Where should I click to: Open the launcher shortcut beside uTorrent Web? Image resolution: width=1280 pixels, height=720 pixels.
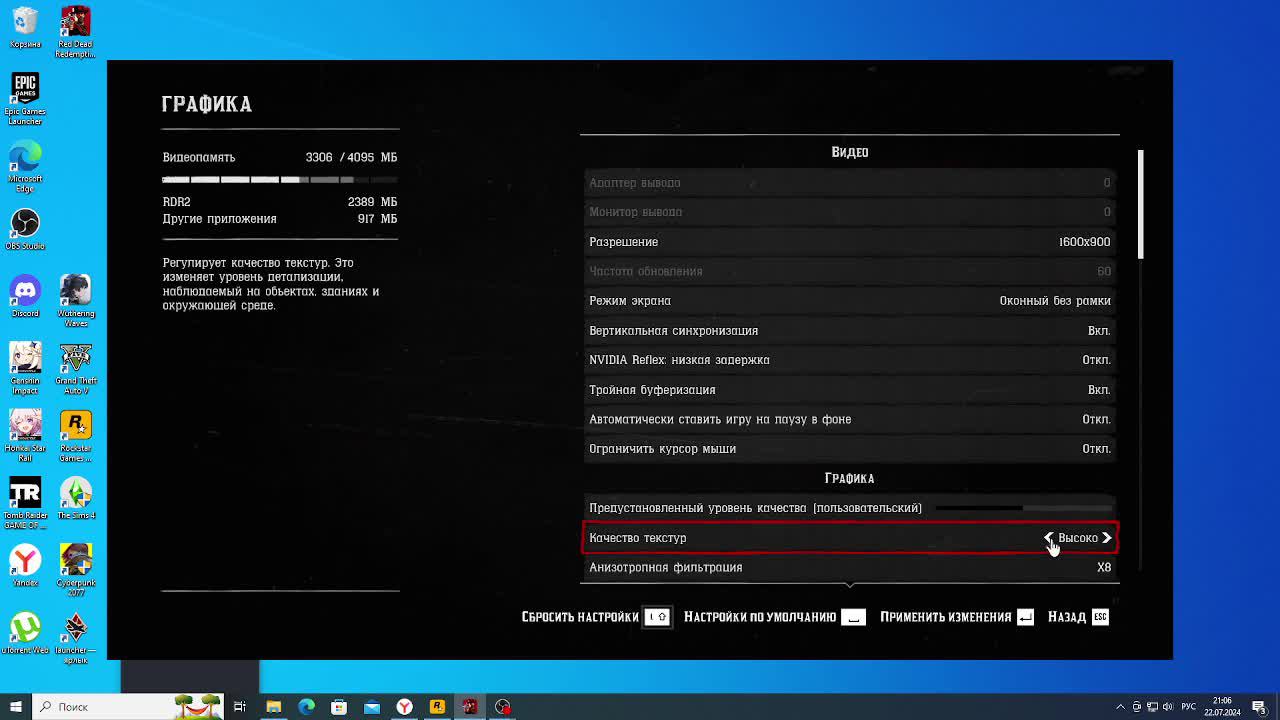click(75, 637)
